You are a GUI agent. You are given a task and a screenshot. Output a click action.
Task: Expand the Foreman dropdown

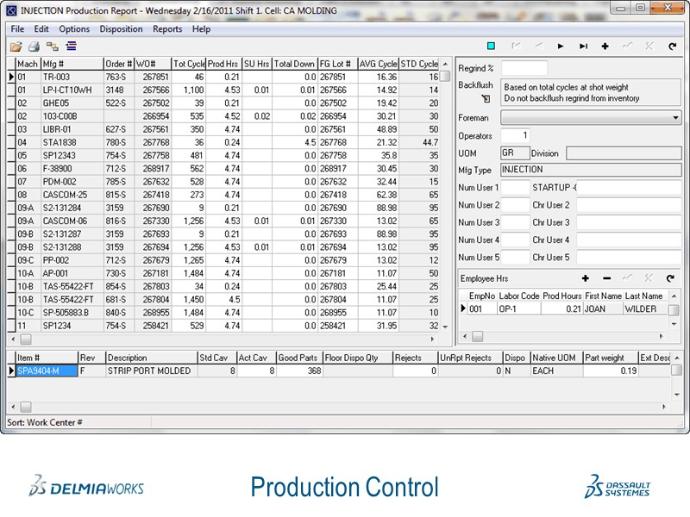[x=676, y=118]
